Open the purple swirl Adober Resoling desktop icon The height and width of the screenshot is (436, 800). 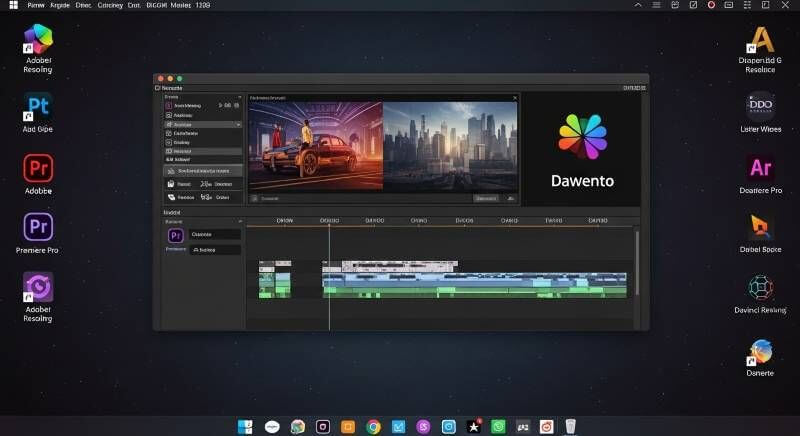[x=38, y=287]
